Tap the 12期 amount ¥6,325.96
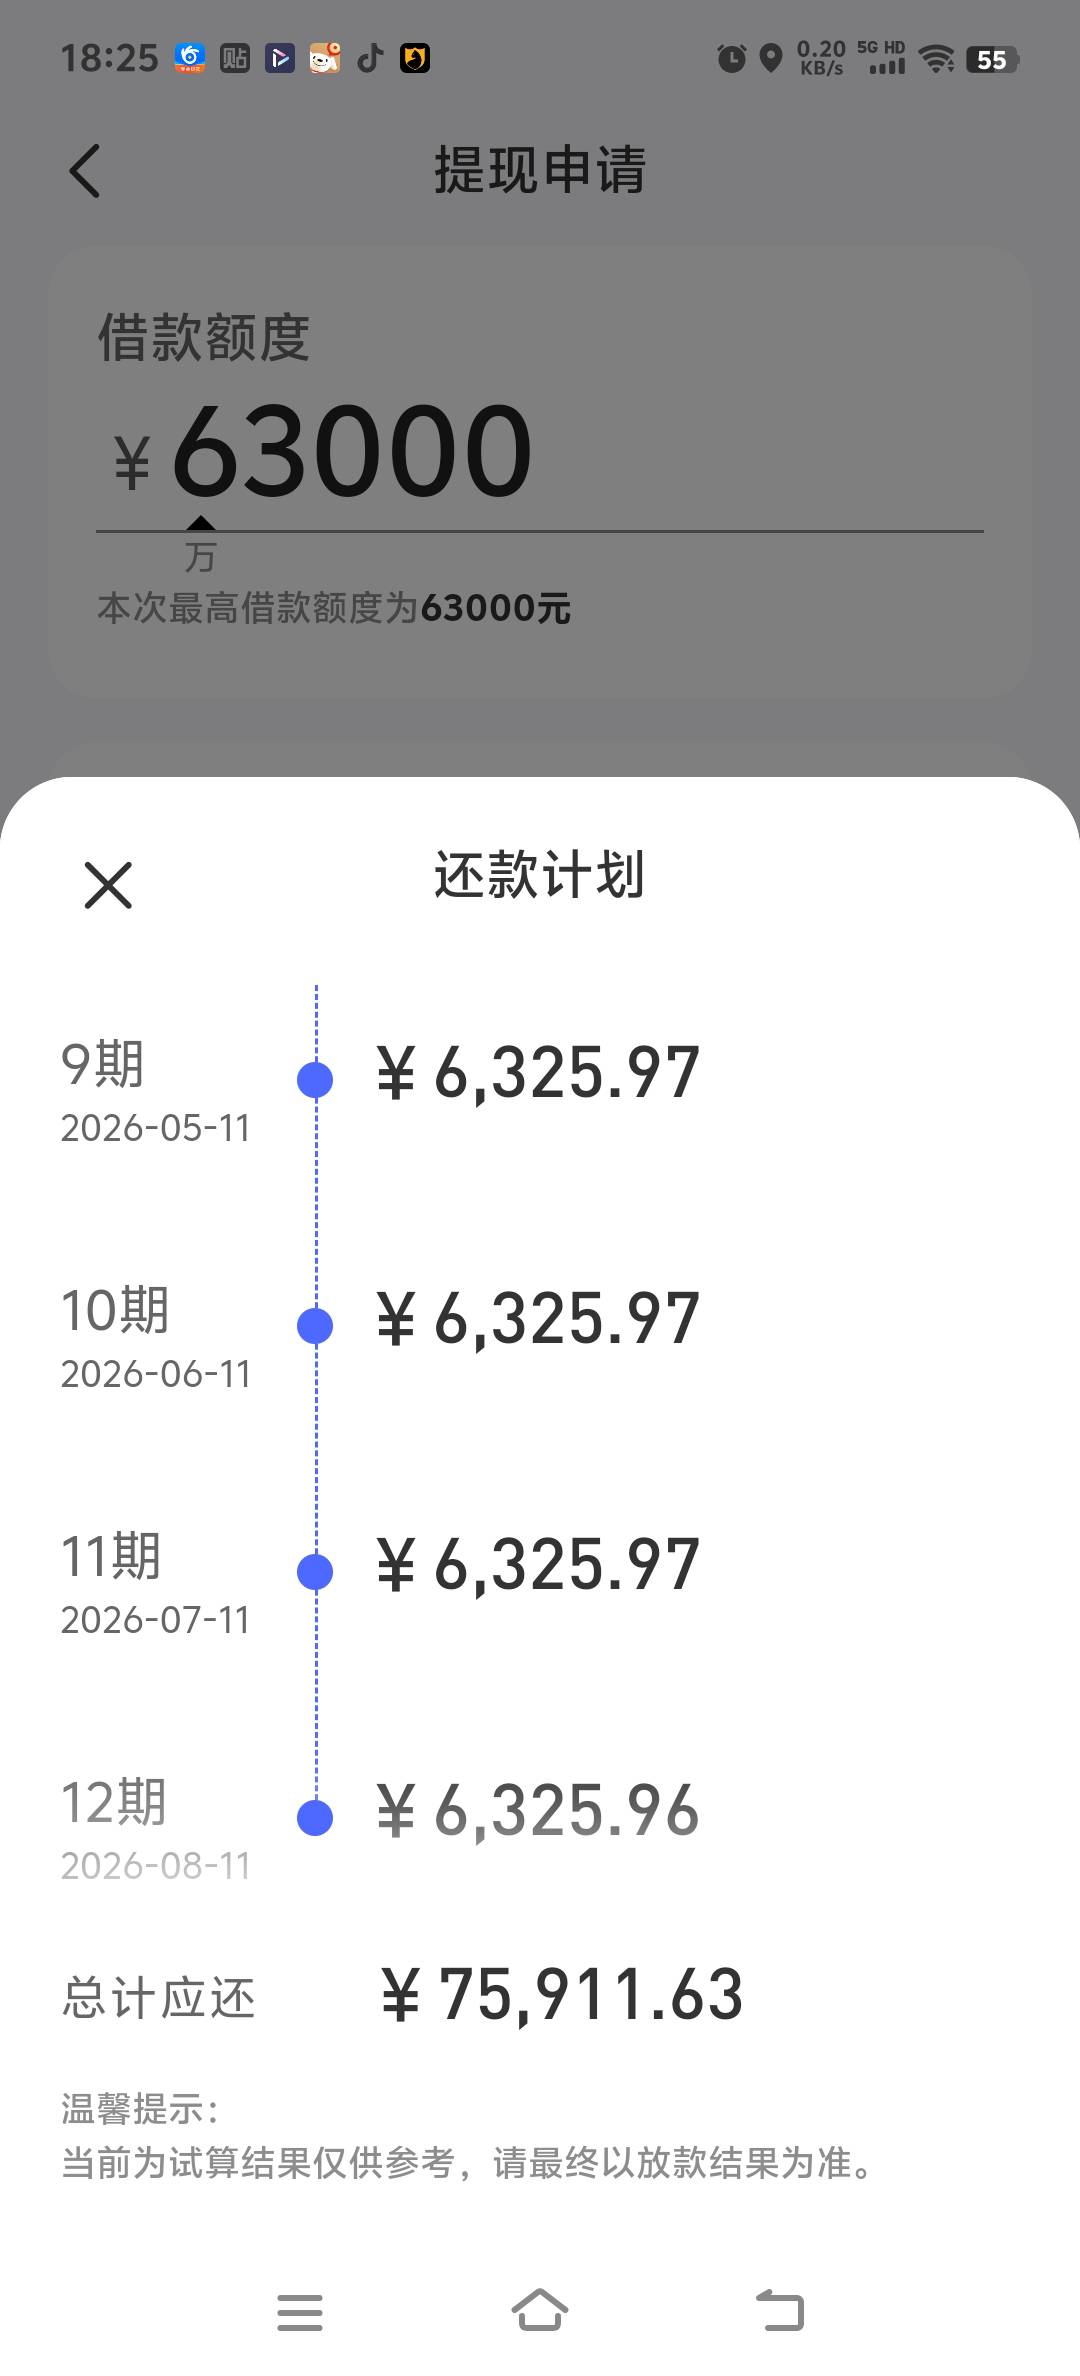1080x2376 pixels. tap(538, 1812)
